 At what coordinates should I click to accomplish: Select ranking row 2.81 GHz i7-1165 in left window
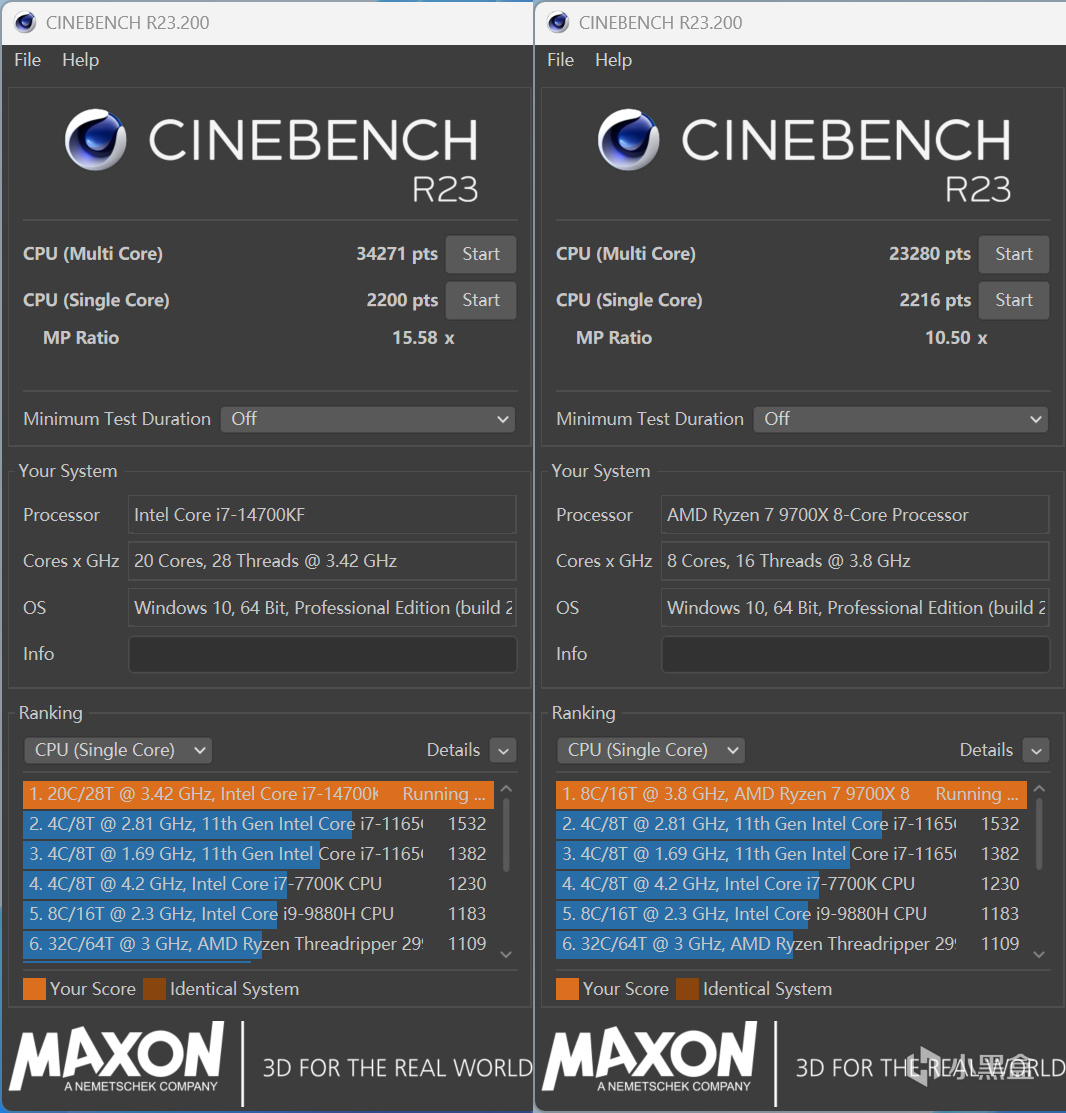click(258, 824)
